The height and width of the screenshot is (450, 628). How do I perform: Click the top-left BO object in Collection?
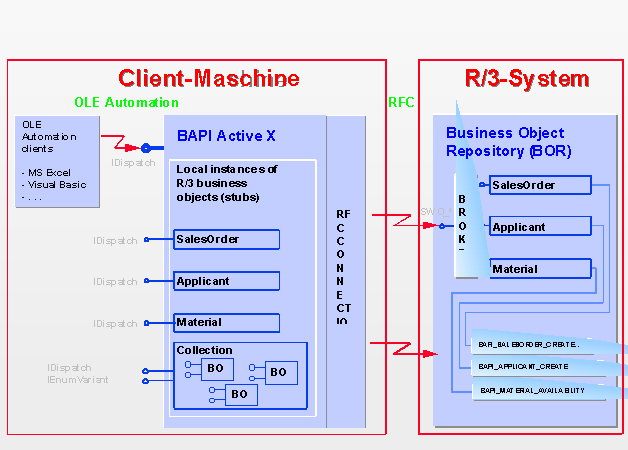[x=216, y=370]
